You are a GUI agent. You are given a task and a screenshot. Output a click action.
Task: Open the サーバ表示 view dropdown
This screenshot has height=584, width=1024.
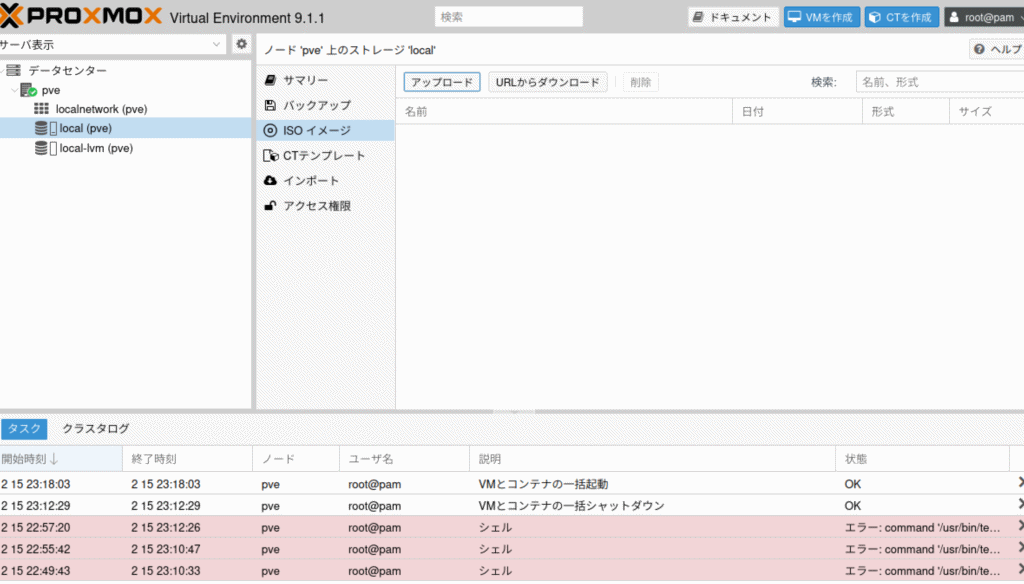(x=113, y=45)
